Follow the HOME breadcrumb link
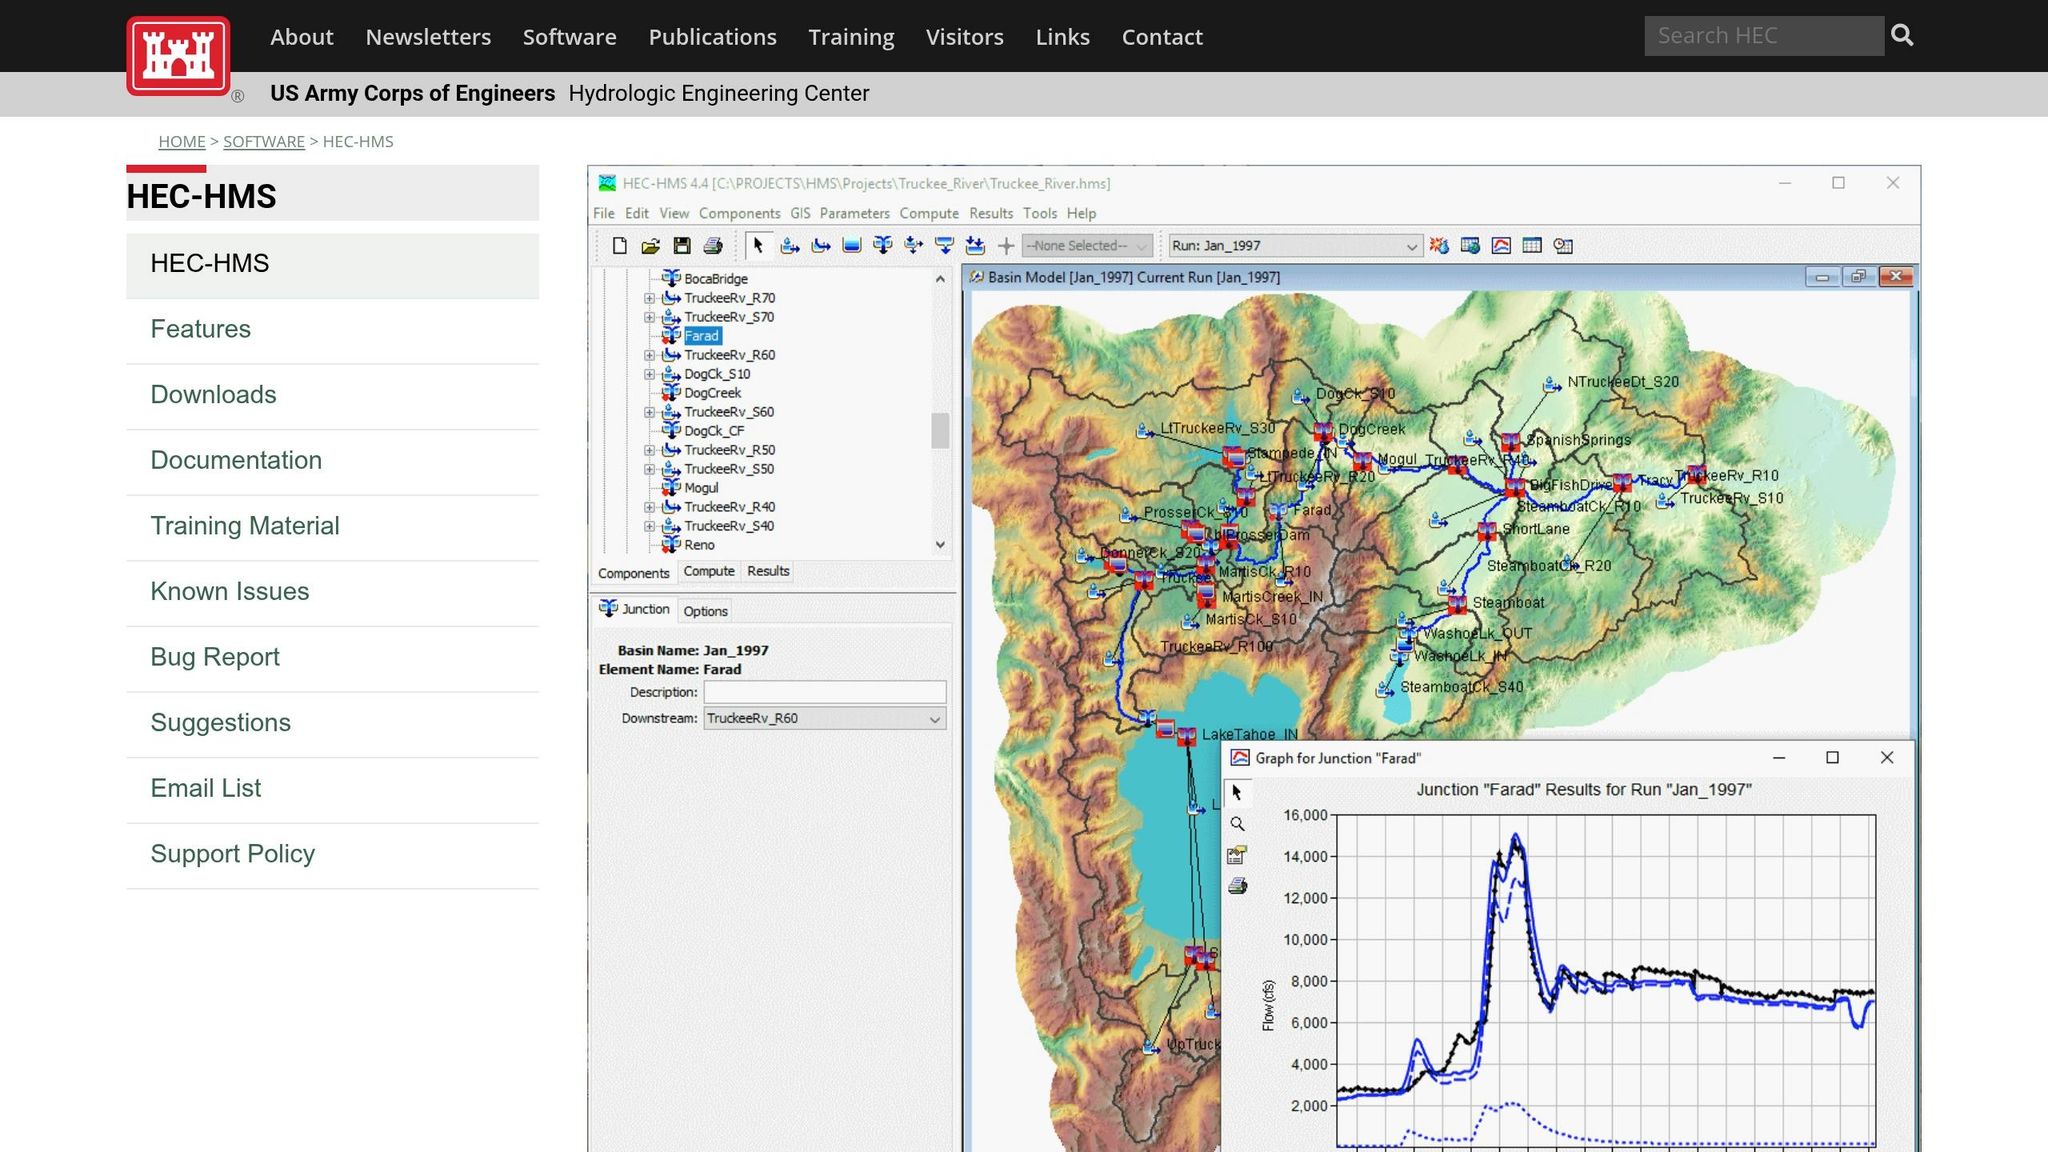 [182, 142]
